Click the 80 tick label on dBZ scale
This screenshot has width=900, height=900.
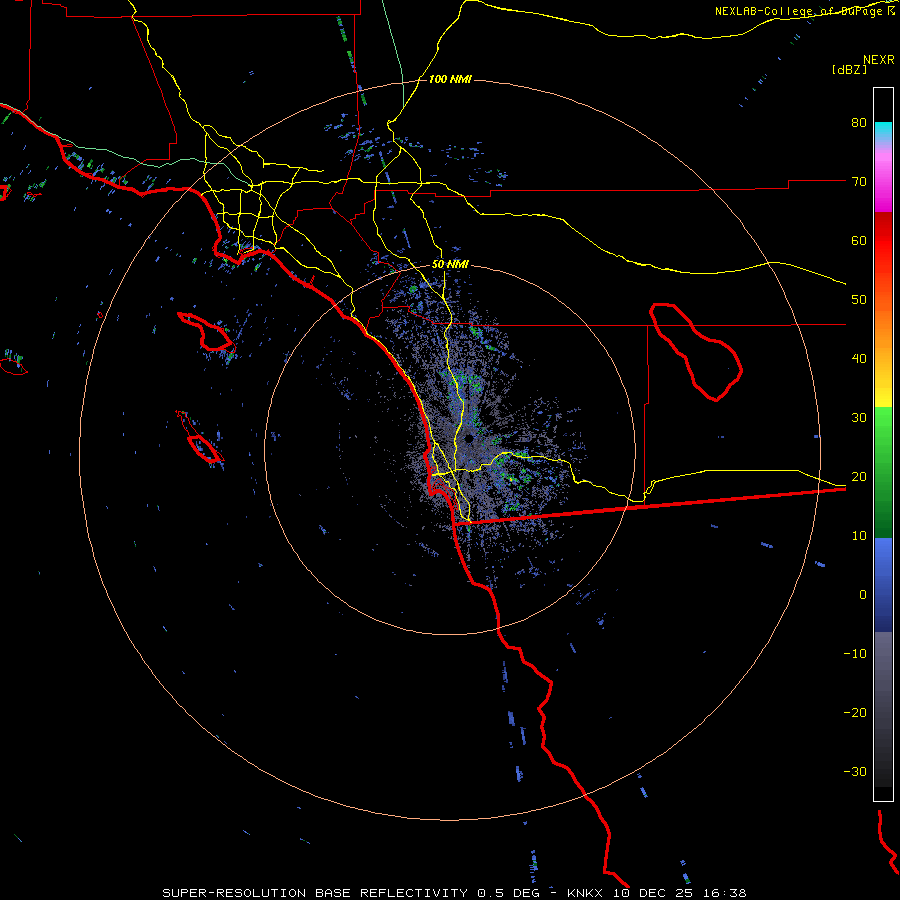coord(859,122)
